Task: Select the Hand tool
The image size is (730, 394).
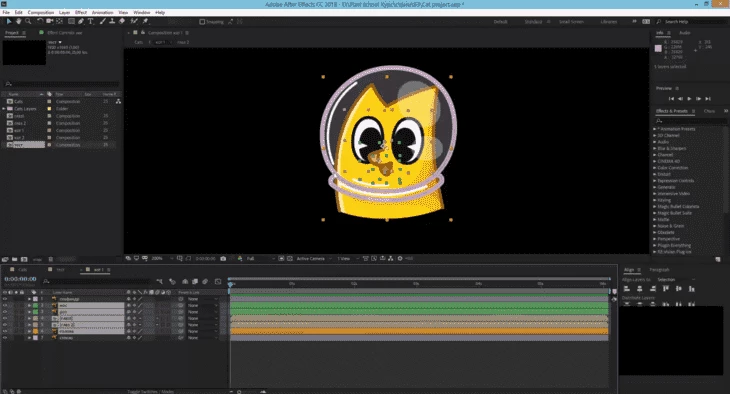Action: click(x=19, y=21)
